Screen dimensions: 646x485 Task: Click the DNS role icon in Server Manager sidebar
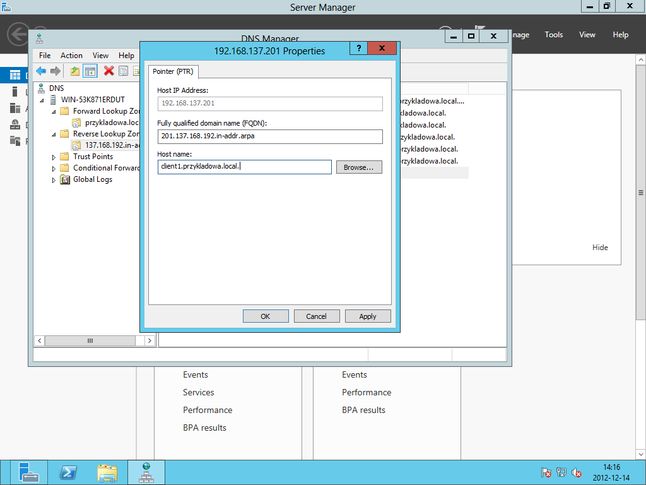click(x=15, y=124)
